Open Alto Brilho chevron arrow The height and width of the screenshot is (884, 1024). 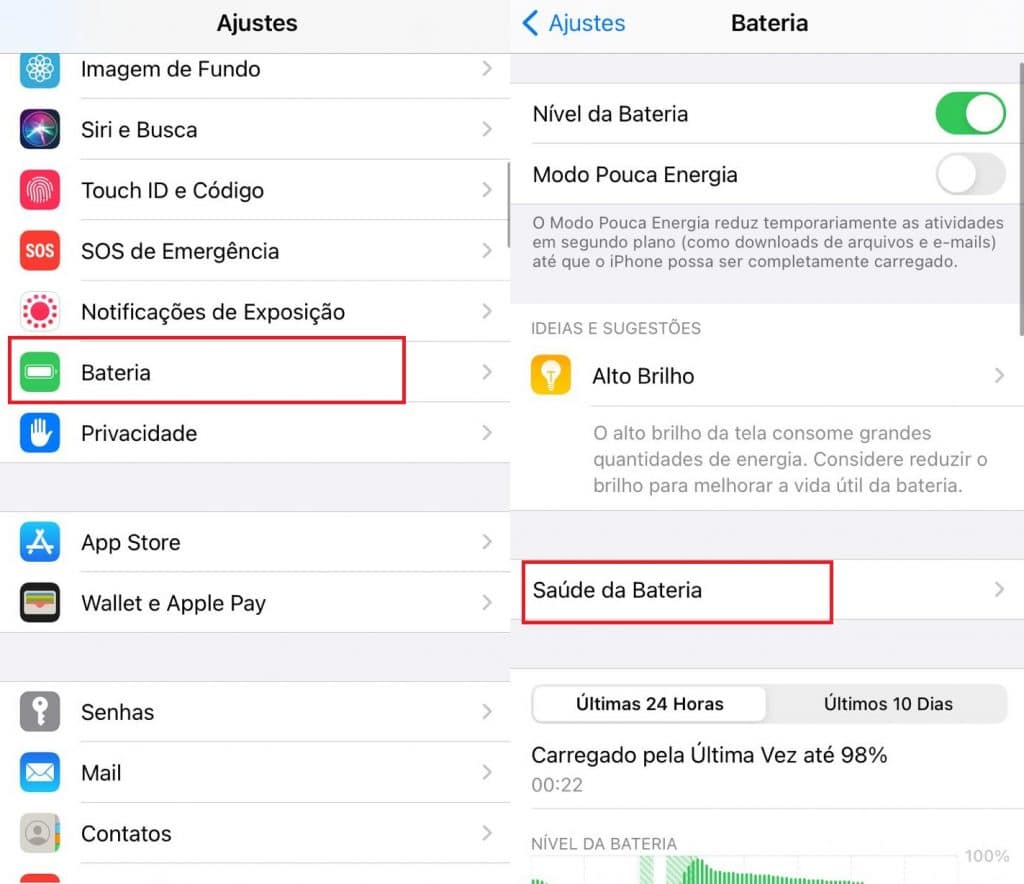point(999,375)
